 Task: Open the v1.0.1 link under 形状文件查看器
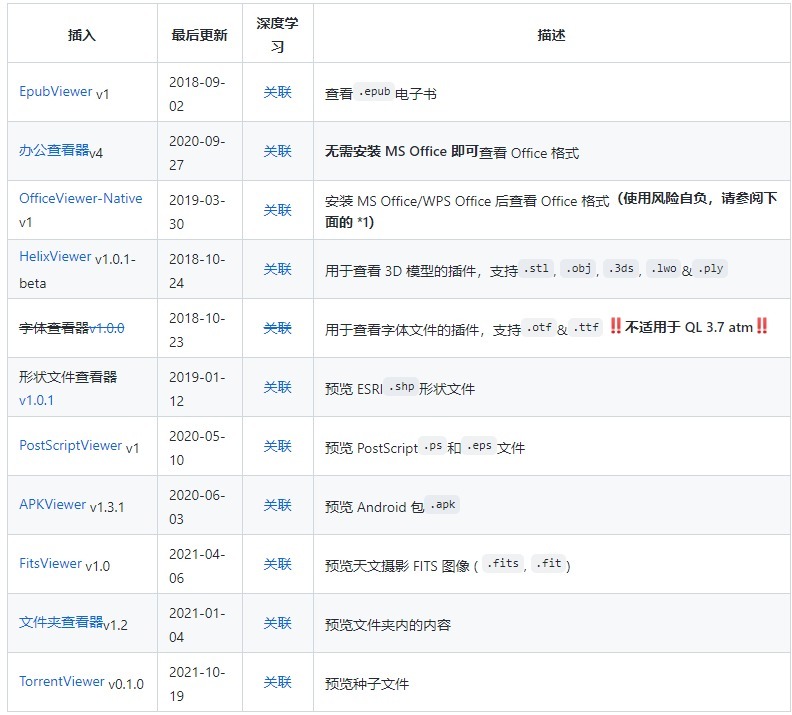point(36,400)
